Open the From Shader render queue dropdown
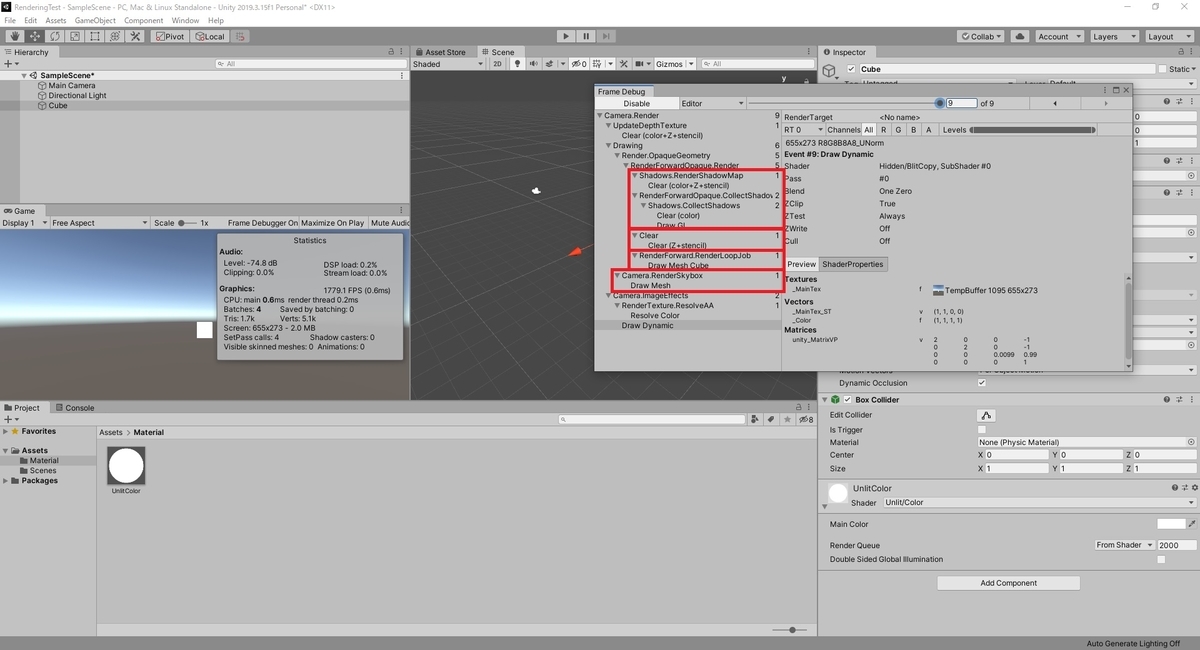Screen dimensions: 1200x650 click(1124, 545)
